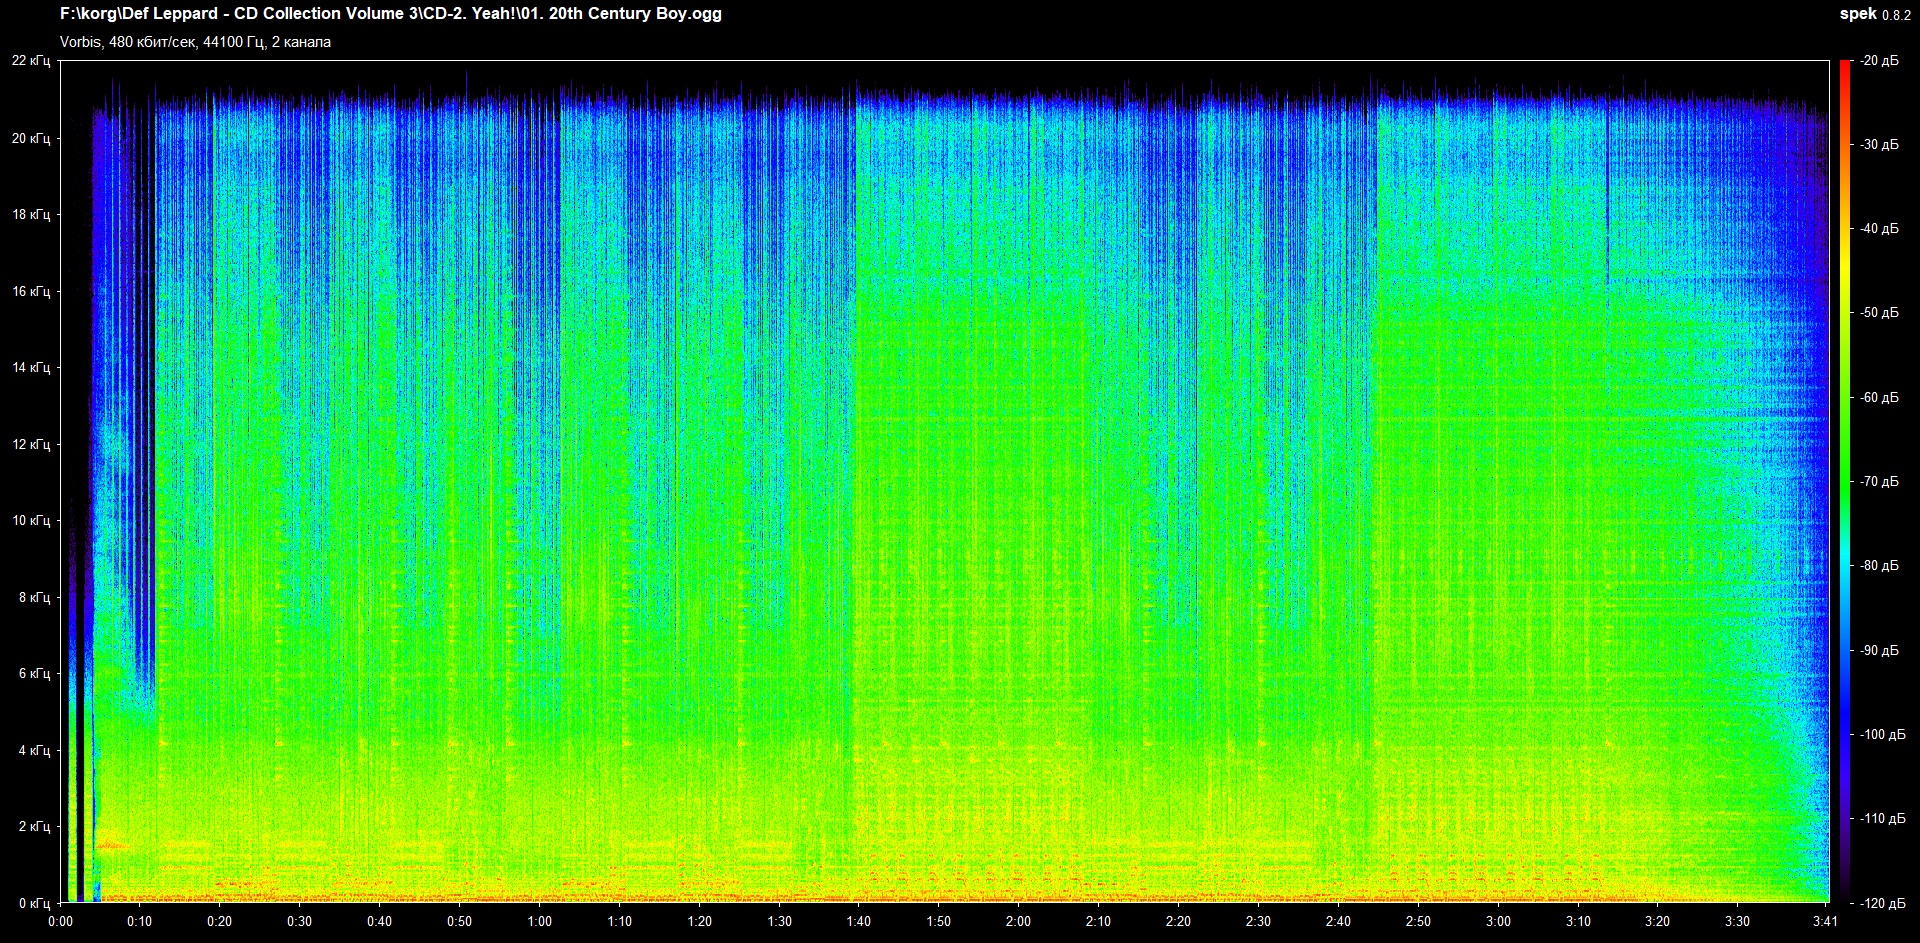The width and height of the screenshot is (1920, 943).
Task: Click the spek 0.8.2 version label
Action: pyautogui.click(x=1874, y=14)
